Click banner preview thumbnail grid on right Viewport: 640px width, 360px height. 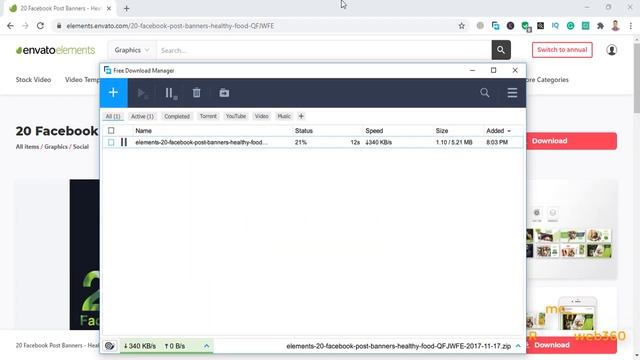point(569,243)
